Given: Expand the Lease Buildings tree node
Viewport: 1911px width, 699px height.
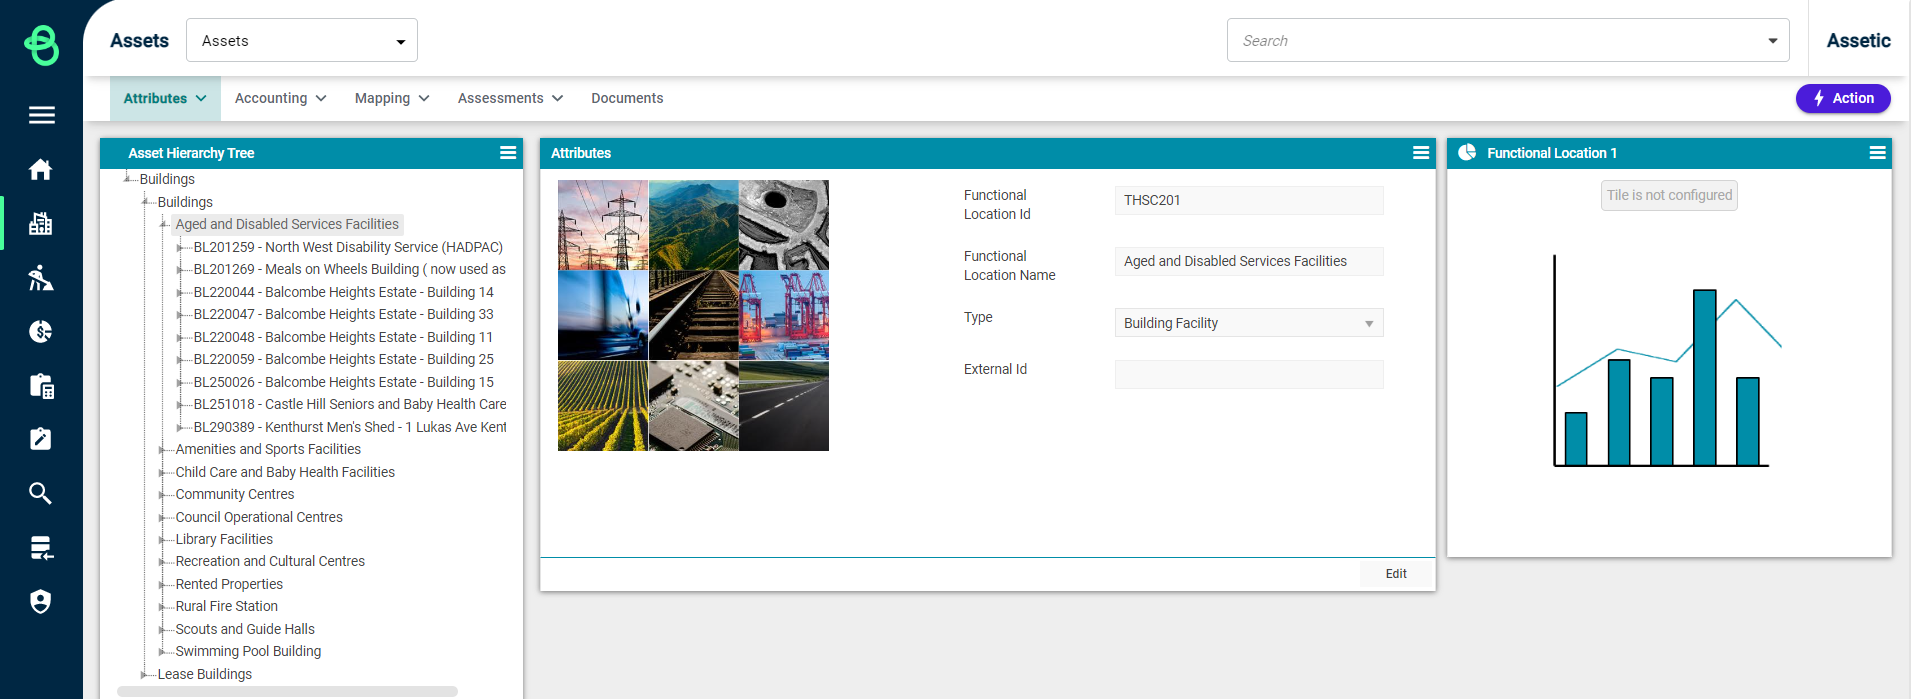Looking at the screenshot, I should 145,675.
